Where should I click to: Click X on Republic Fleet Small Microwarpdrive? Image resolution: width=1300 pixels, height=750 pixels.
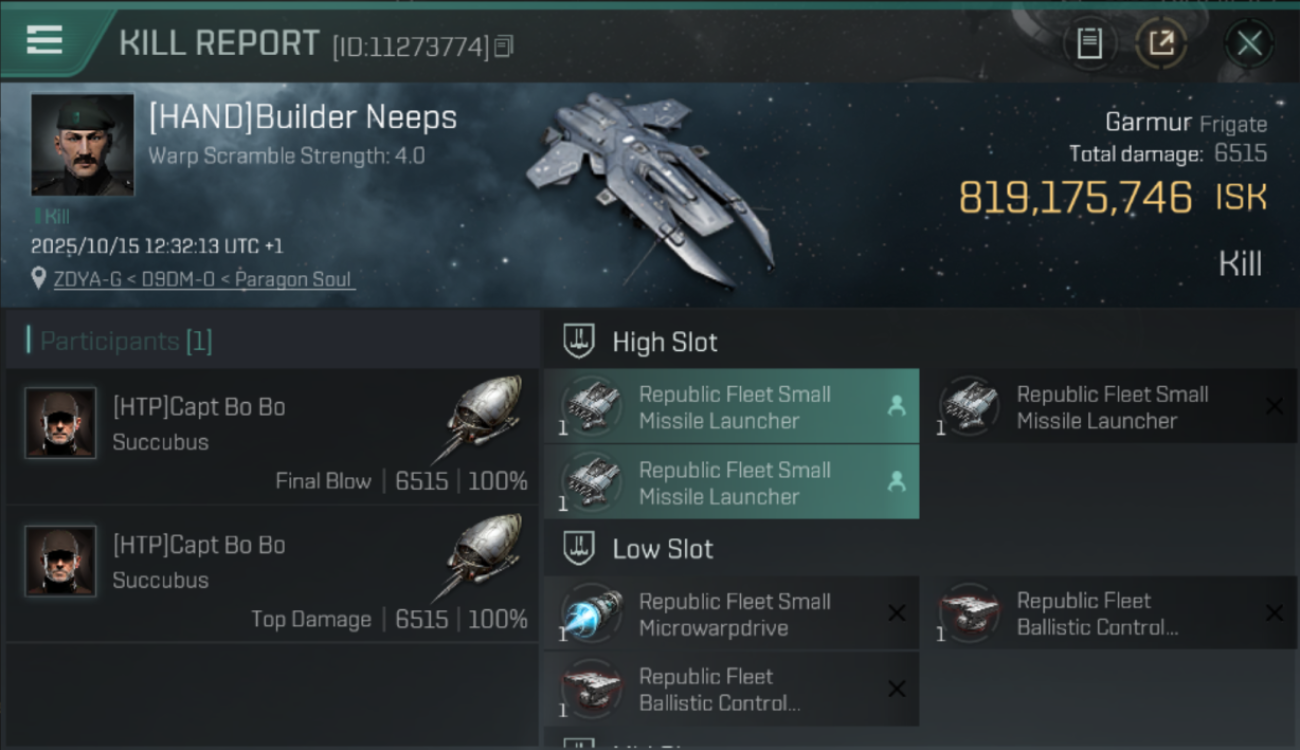(x=897, y=613)
